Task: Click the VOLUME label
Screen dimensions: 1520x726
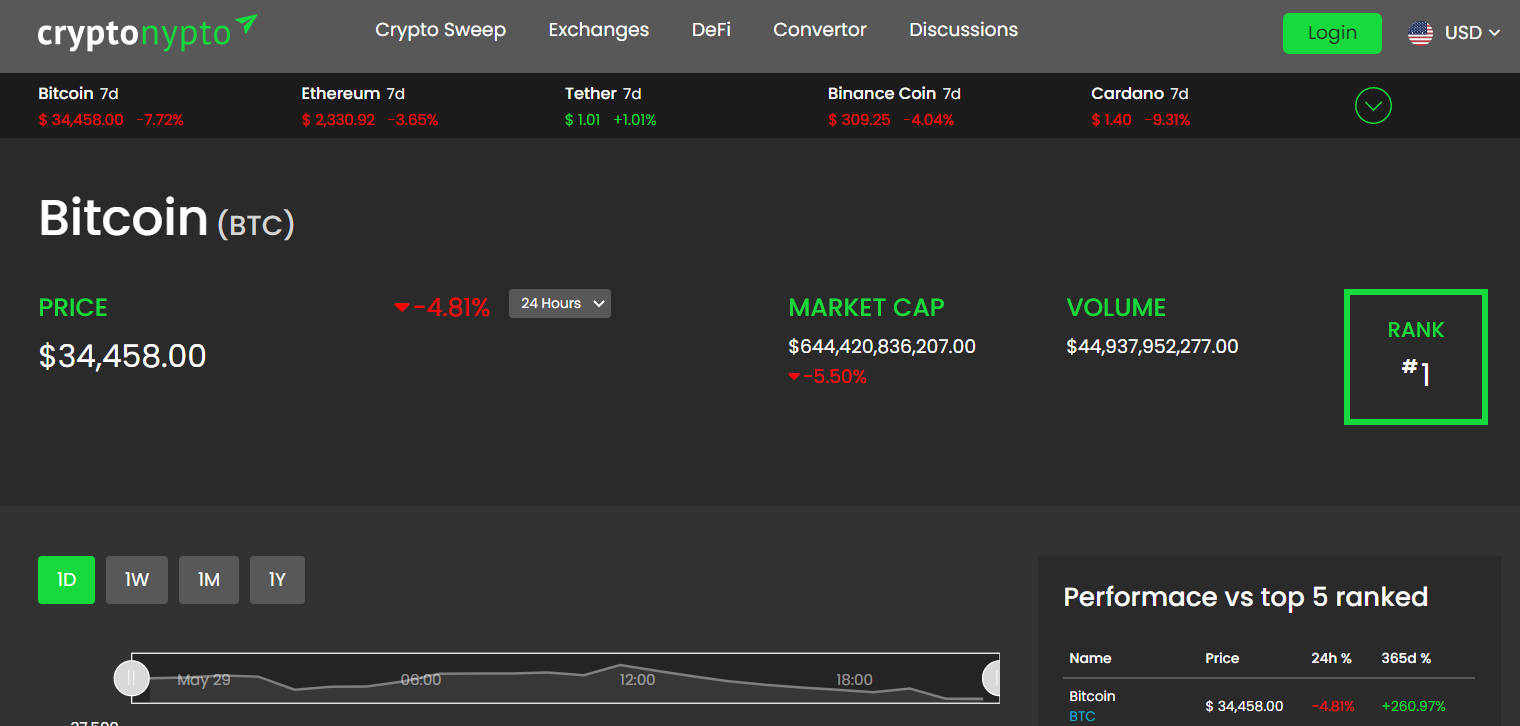Action: (x=1116, y=307)
